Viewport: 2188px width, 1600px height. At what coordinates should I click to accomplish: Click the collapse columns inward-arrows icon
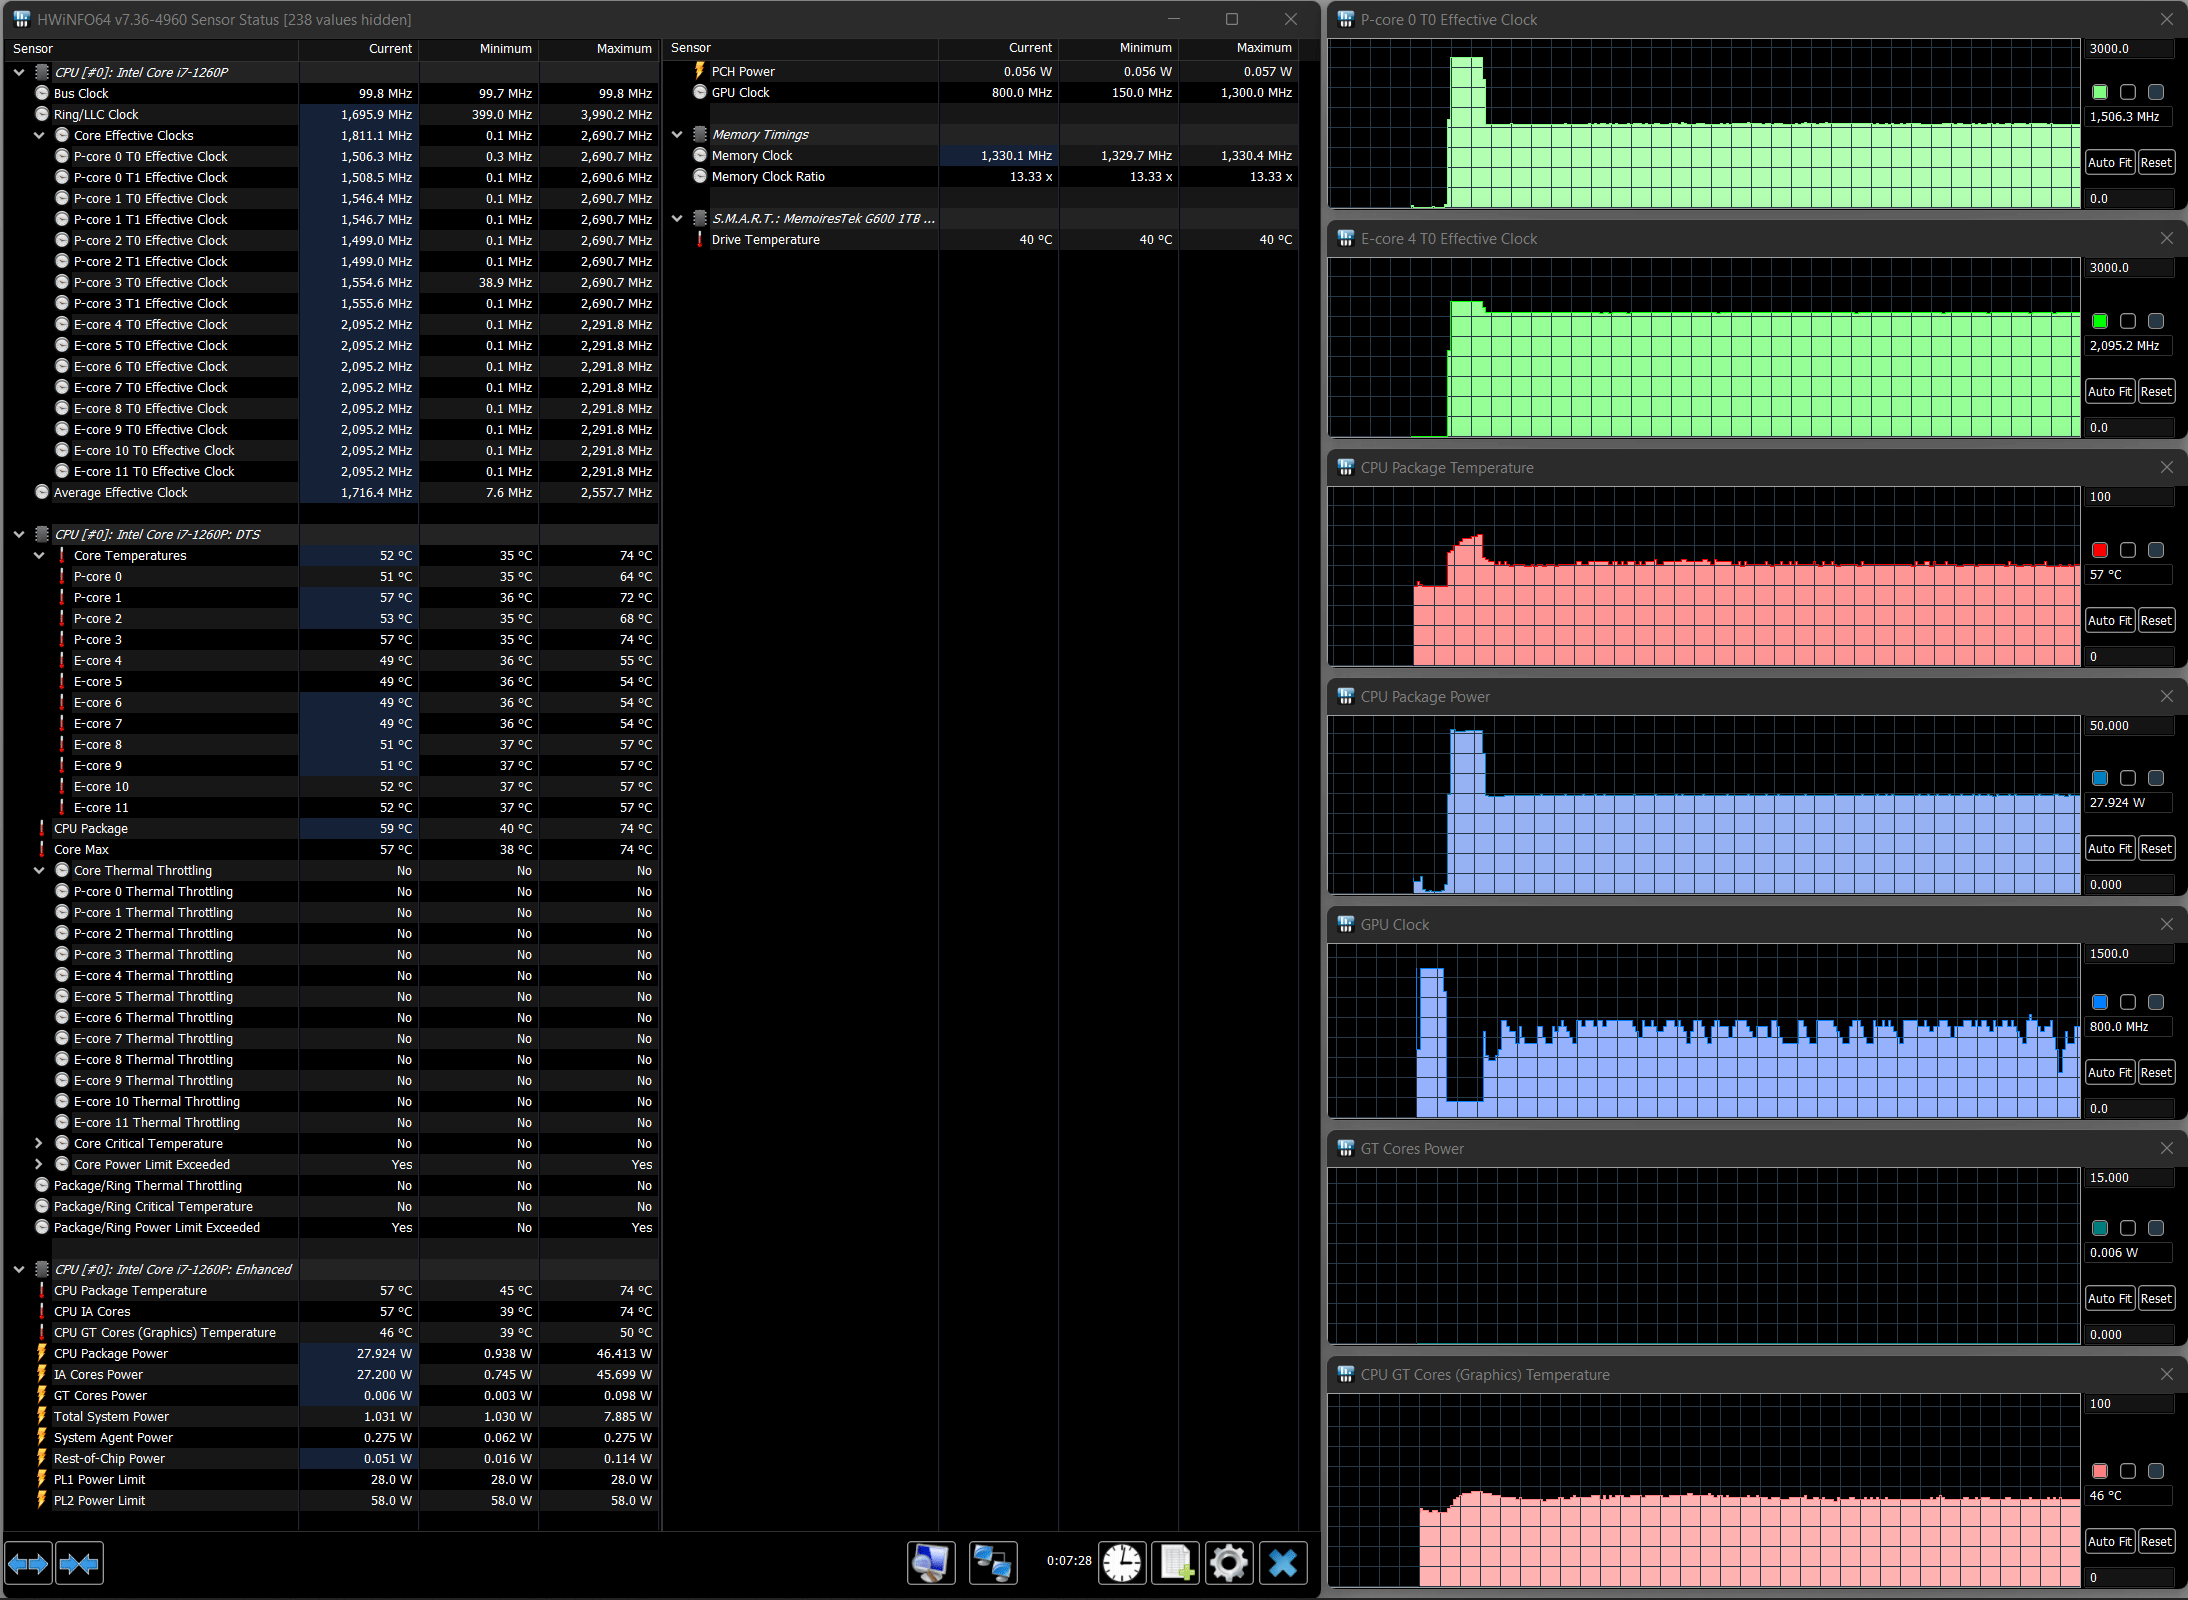79,1563
